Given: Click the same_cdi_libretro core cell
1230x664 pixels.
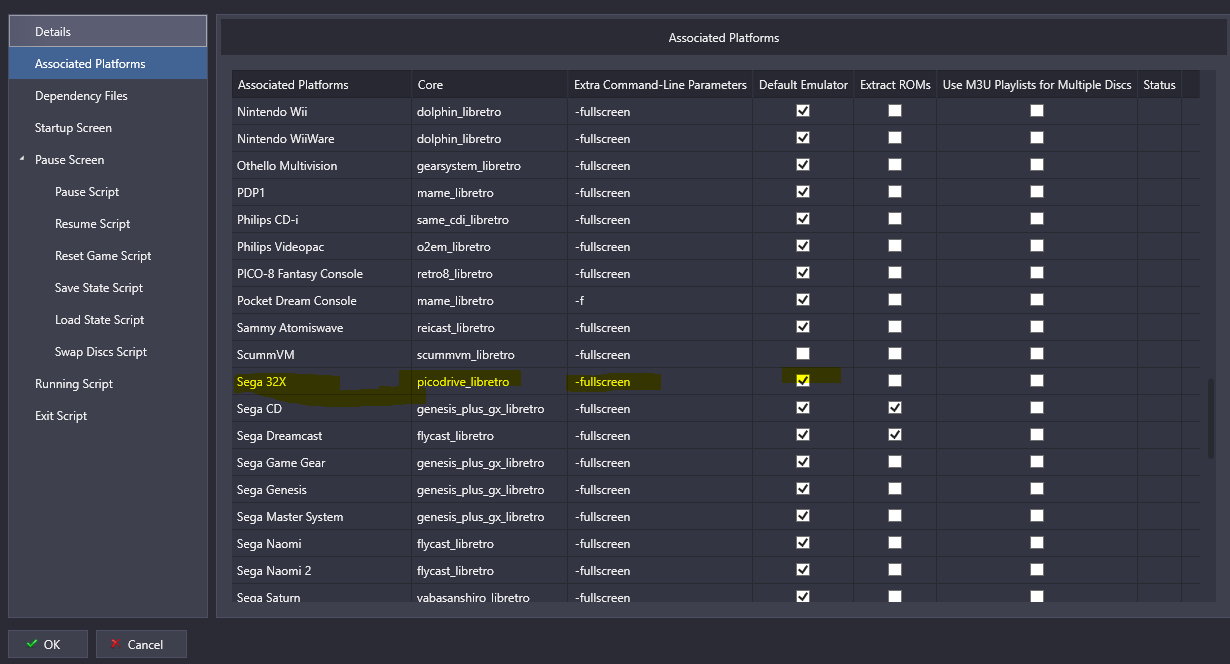Looking at the screenshot, I should pos(489,220).
